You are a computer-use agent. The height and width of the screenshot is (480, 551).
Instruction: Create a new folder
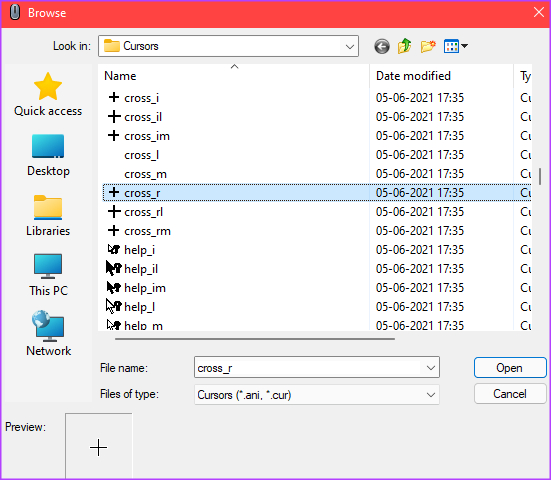click(x=428, y=46)
